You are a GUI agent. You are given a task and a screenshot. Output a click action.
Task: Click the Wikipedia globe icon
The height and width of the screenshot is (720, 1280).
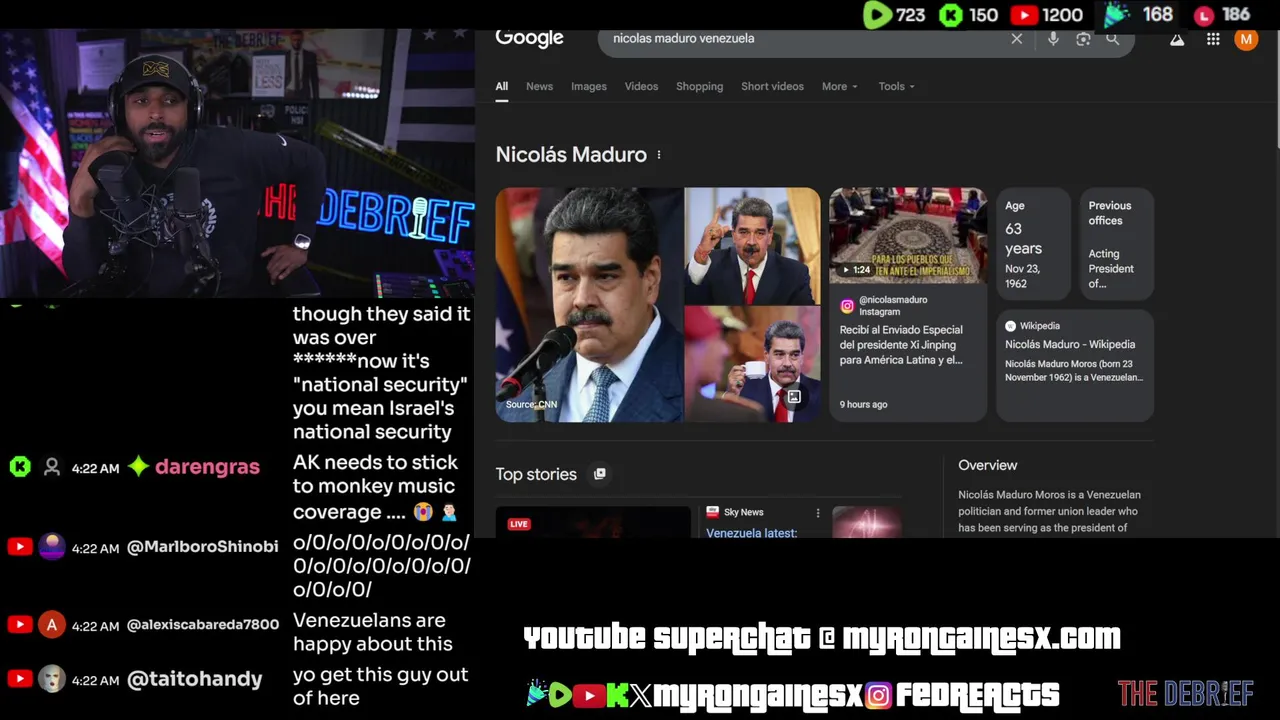(x=1010, y=326)
